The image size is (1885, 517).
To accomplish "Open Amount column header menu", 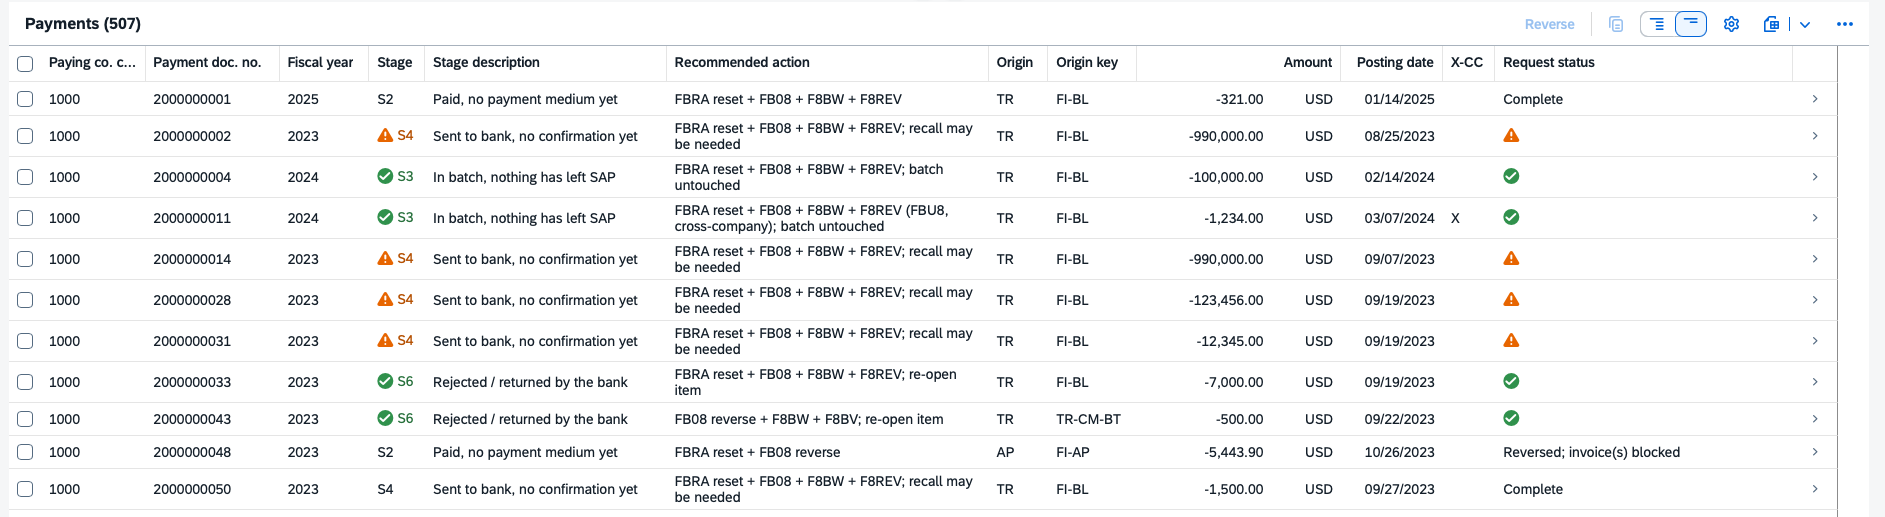I will [1239, 62].
